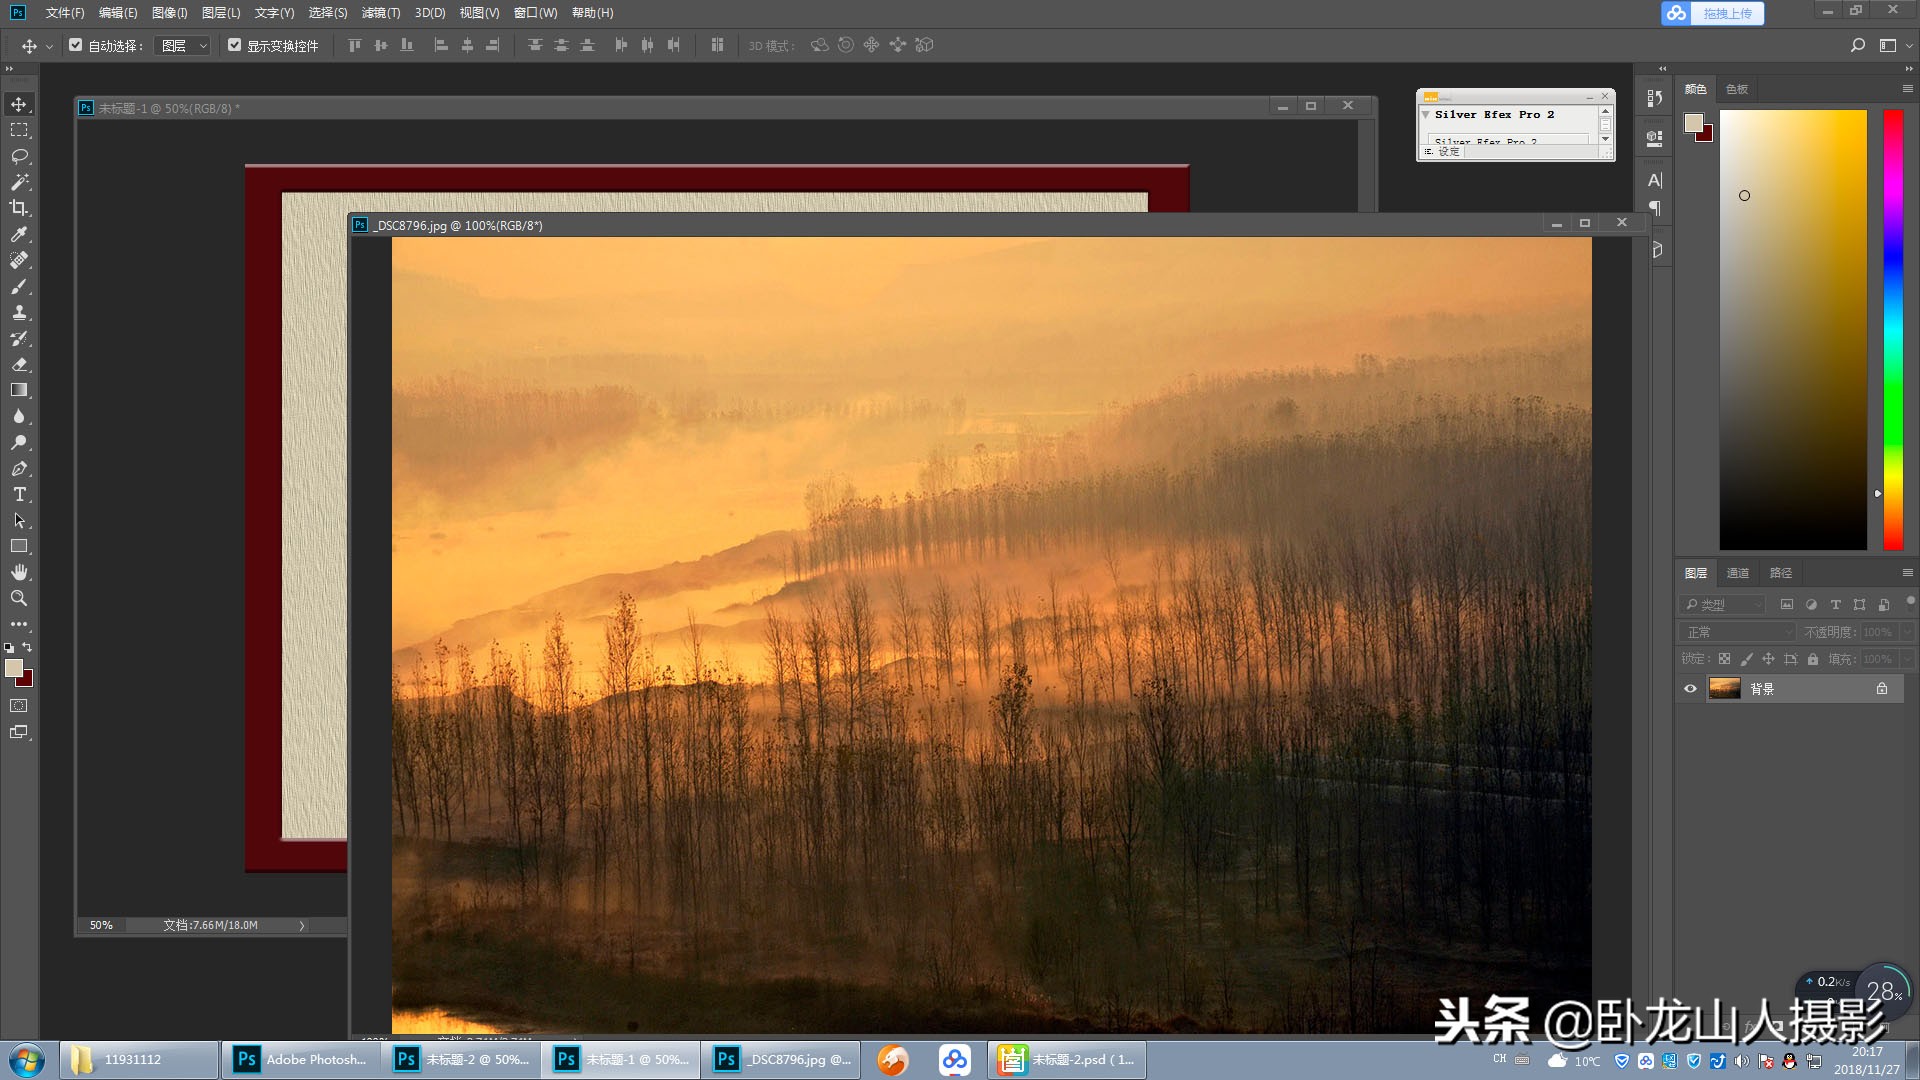Switch to the Channels tab
The image size is (1920, 1080).
coord(1738,573)
